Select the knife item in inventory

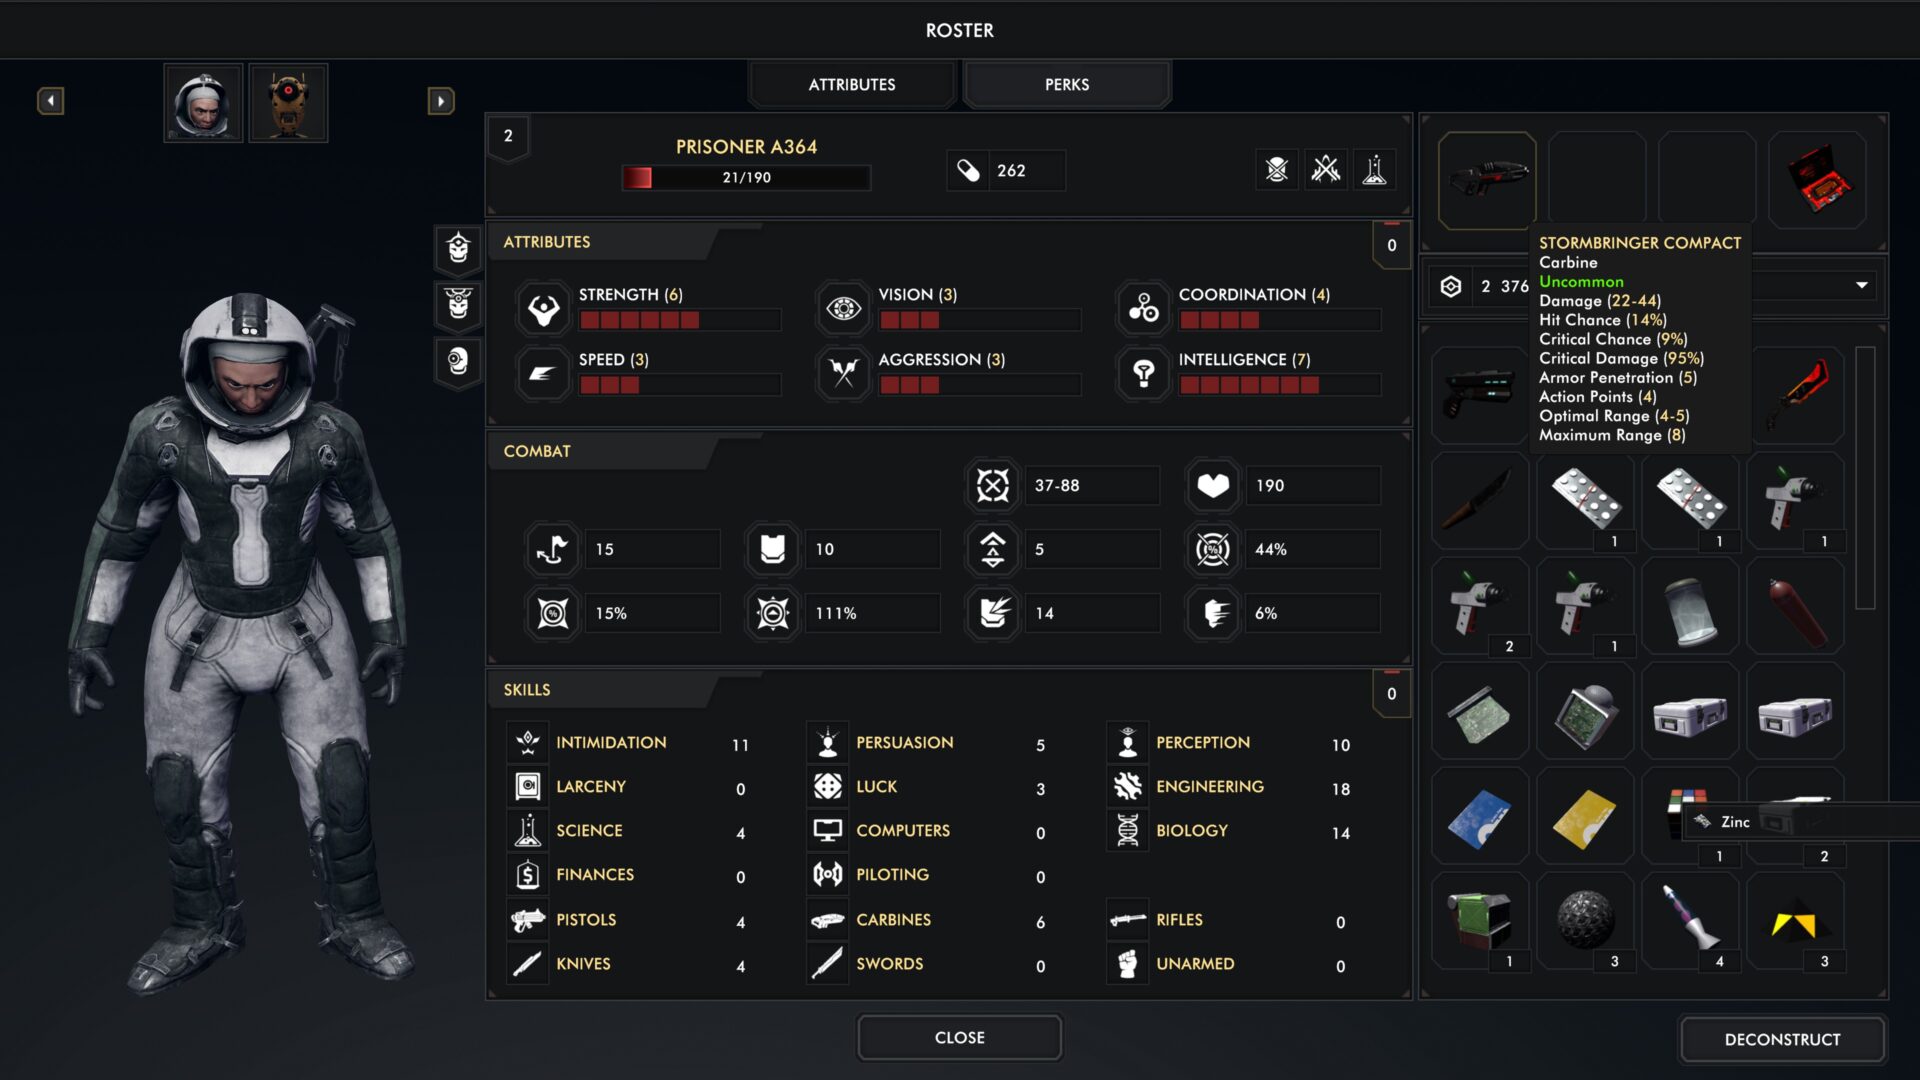pyautogui.click(x=1479, y=500)
